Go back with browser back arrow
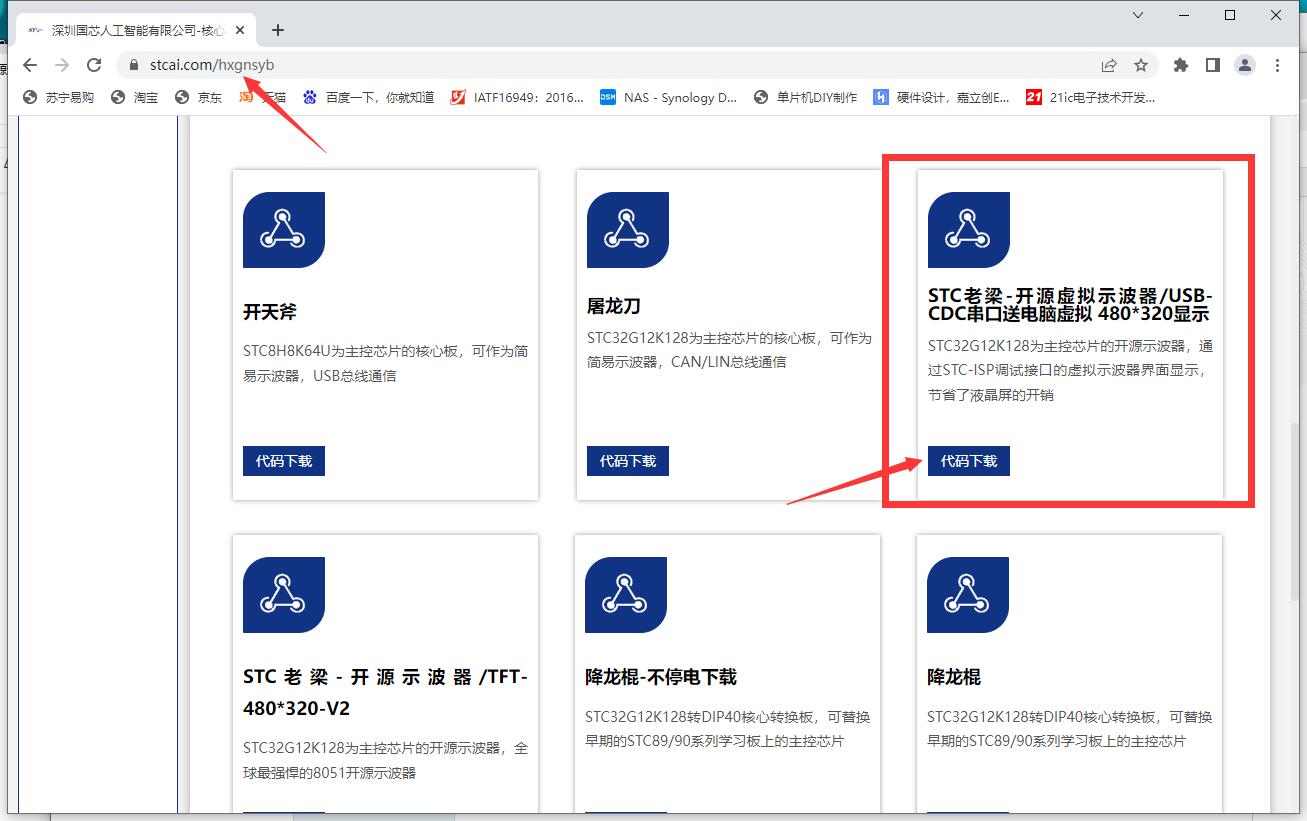Screen dimensions: 1307x821 click(x=30, y=65)
